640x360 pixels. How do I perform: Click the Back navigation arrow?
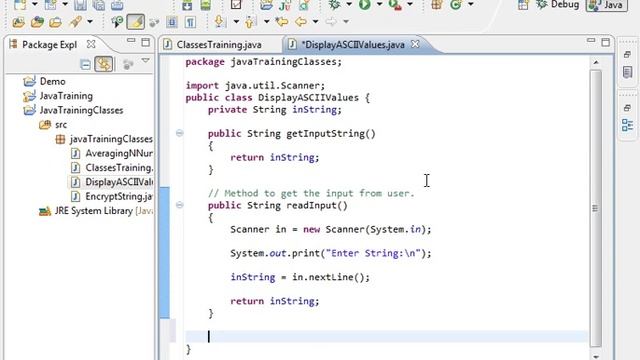(301, 22)
